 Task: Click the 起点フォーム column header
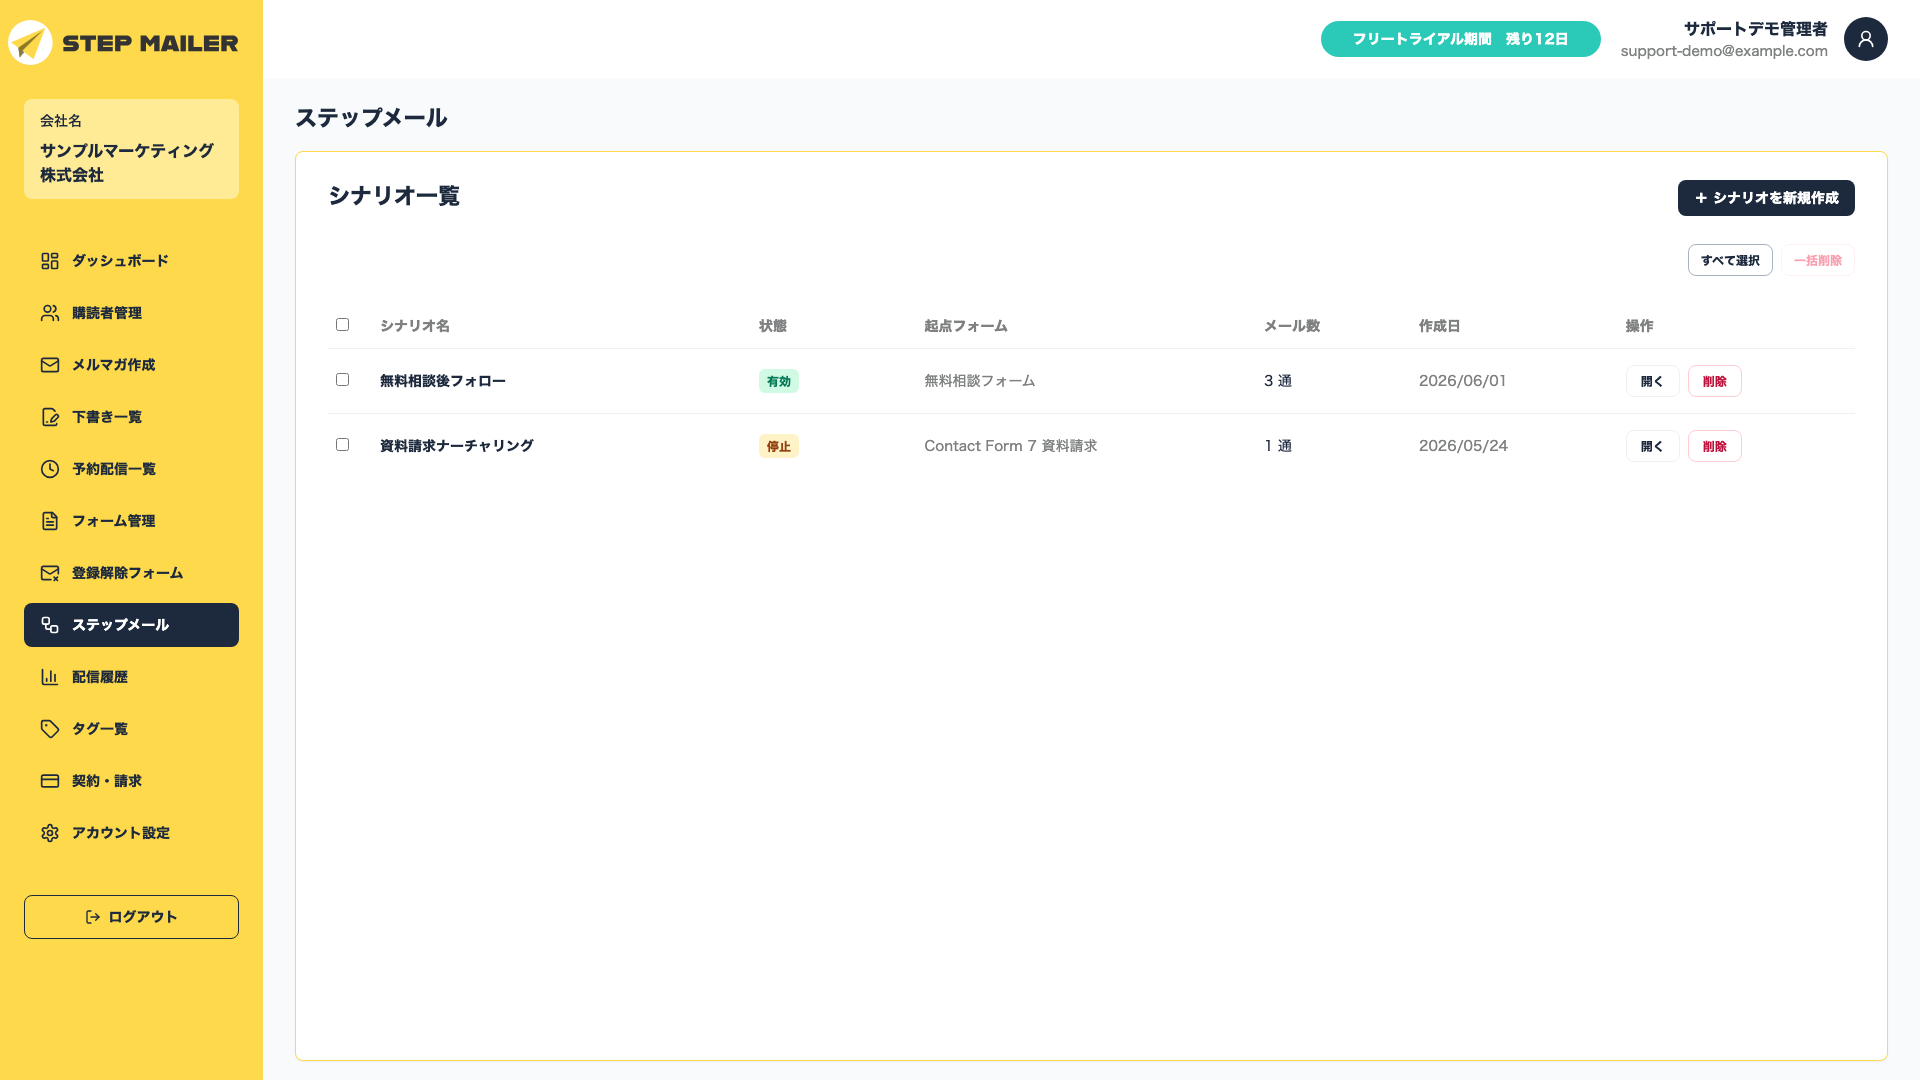point(966,326)
